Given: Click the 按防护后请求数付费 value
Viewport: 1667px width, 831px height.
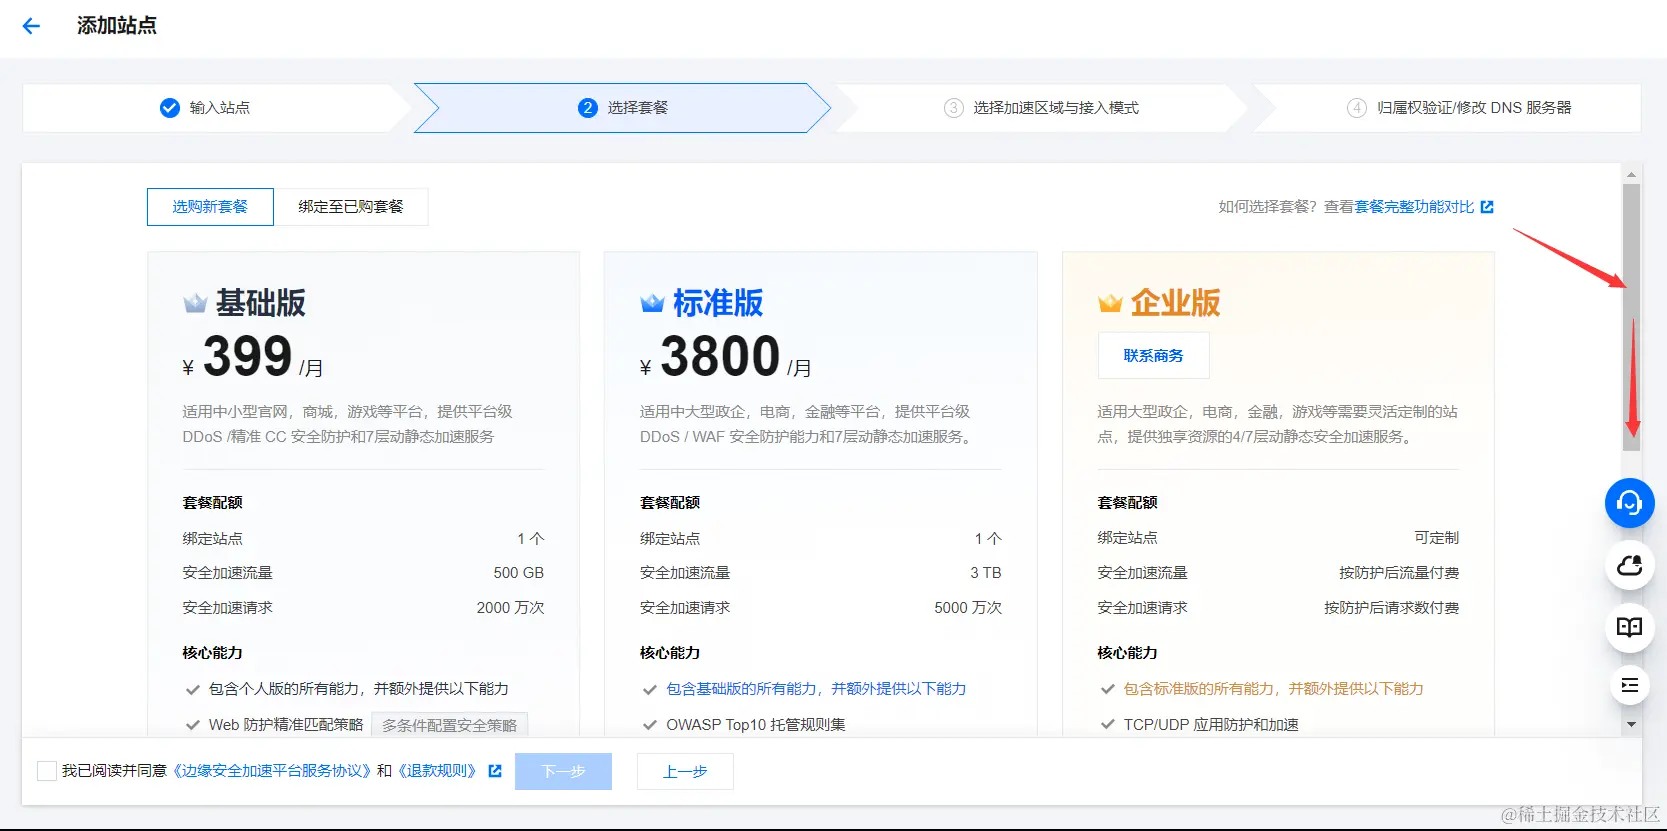Looking at the screenshot, I should [1391, 608].
